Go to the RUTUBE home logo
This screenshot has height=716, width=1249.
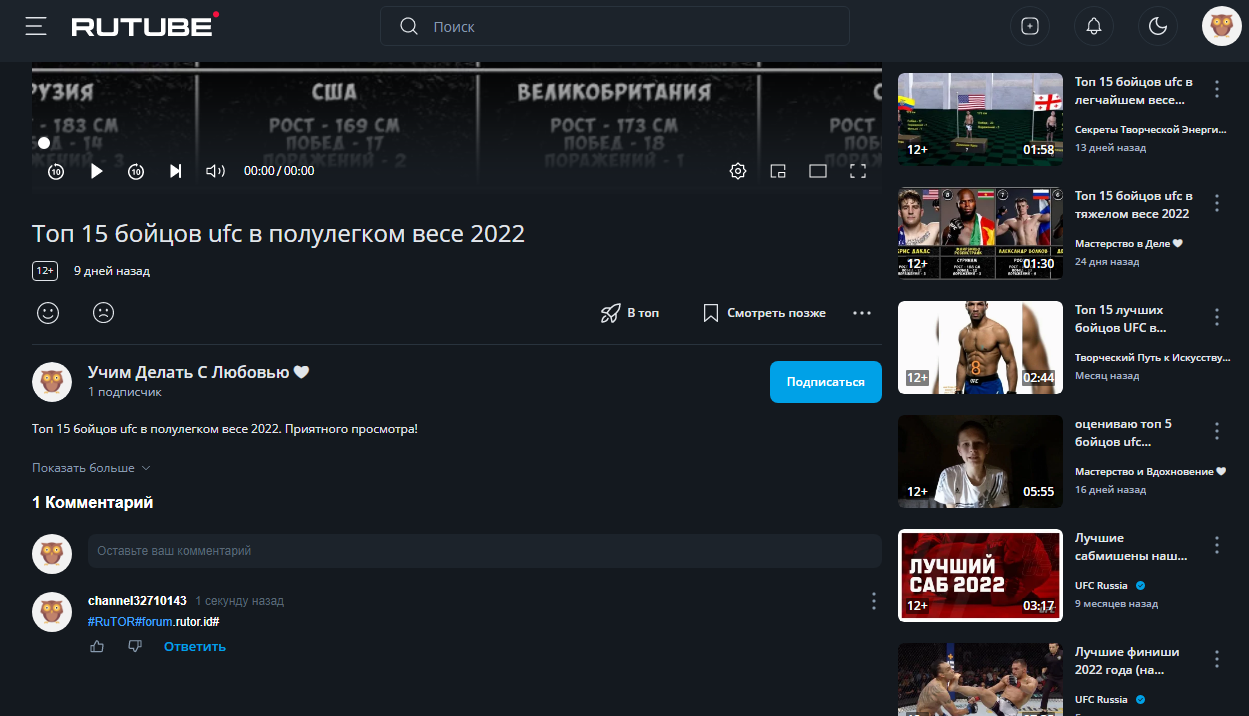click(x=146, y=25)
